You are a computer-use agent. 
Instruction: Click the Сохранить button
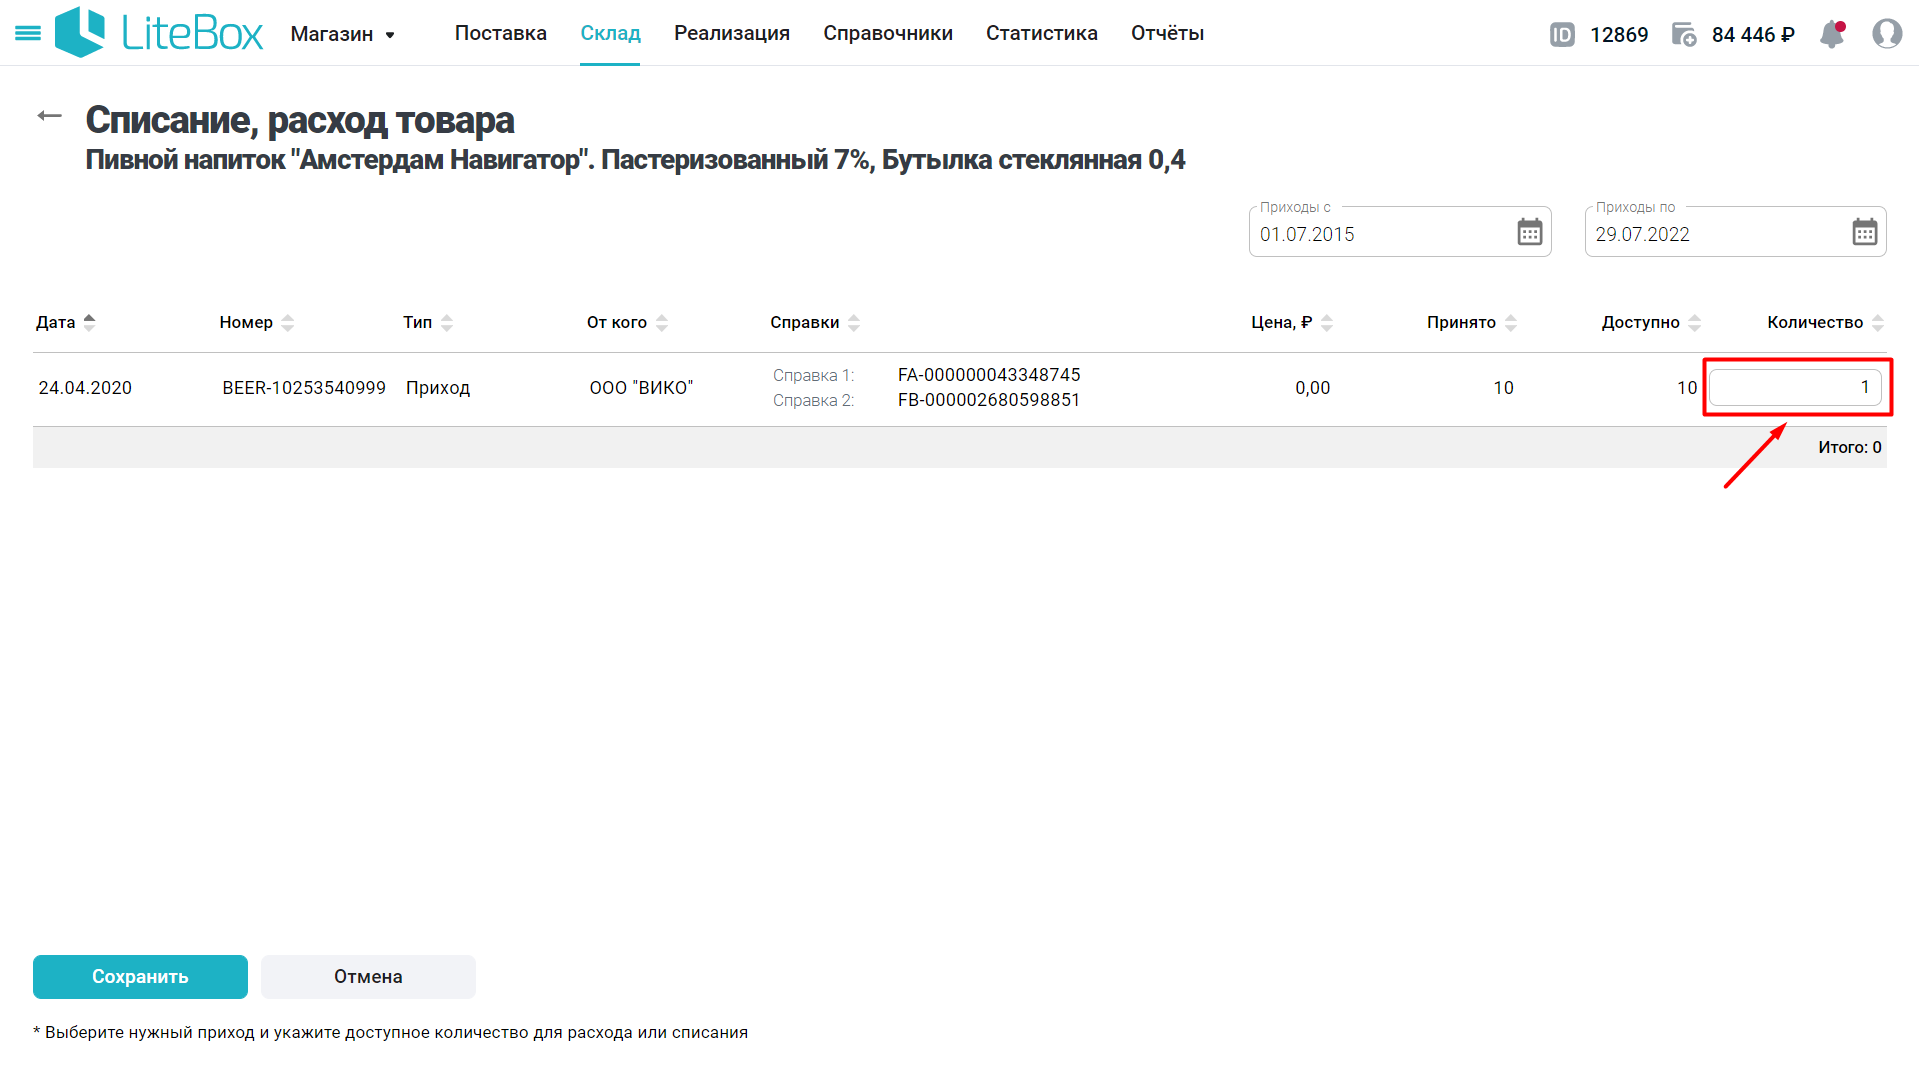point(140,976)
